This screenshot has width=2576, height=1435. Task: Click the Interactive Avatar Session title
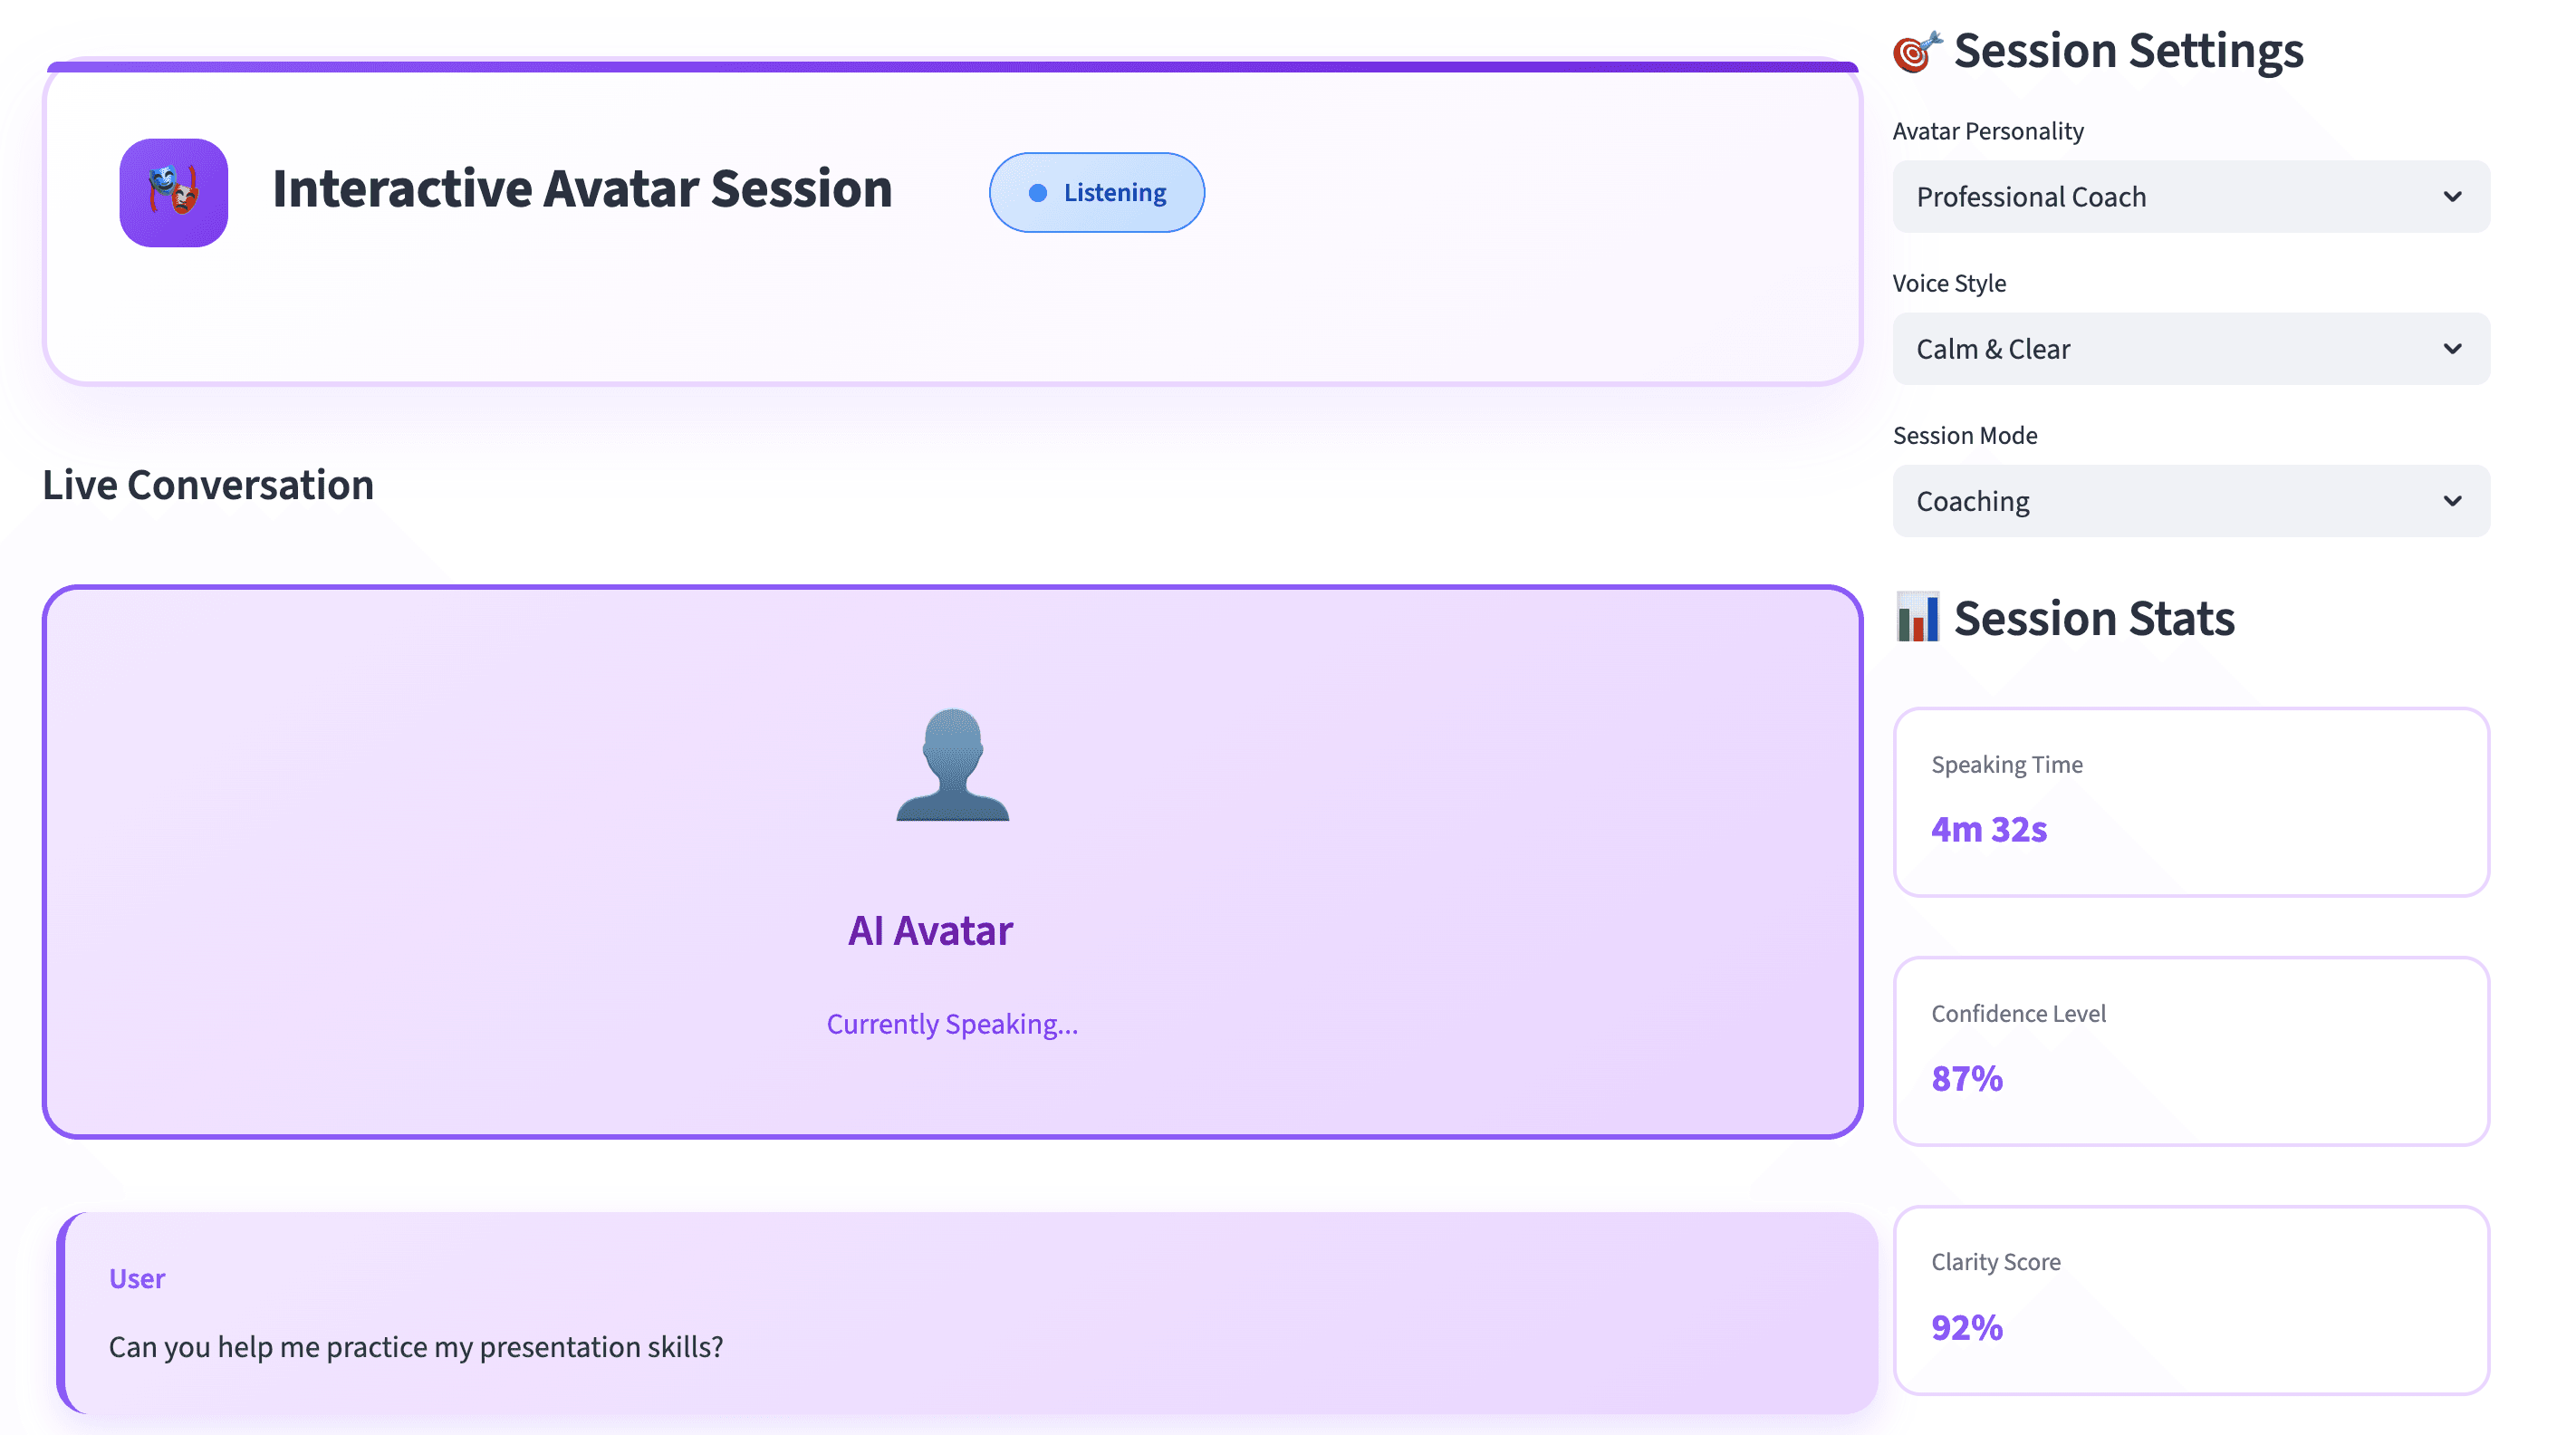click(x=582, y=189)
